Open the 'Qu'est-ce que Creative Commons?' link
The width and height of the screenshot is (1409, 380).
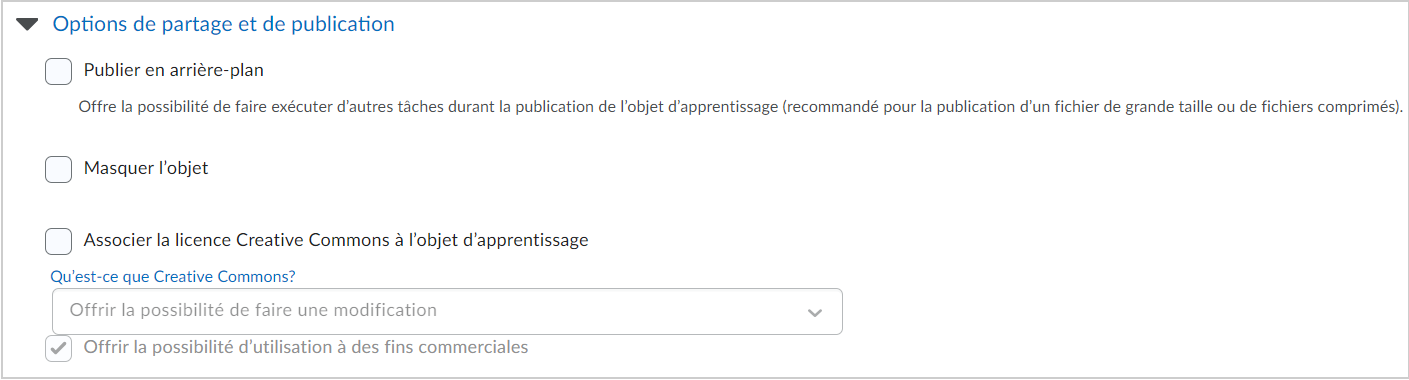(173, 276)
